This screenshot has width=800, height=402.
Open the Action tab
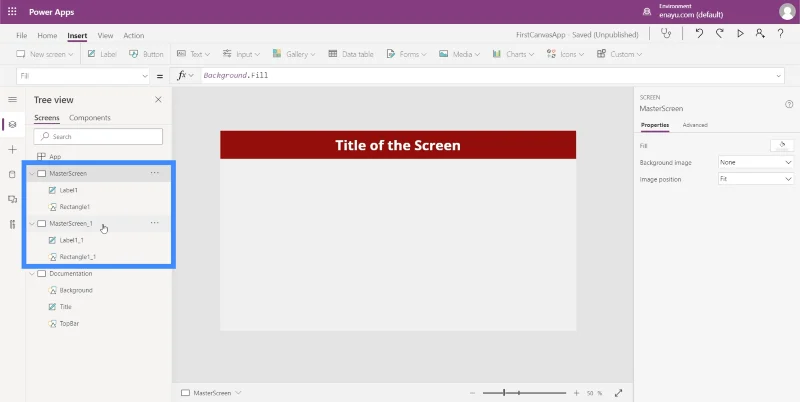click(134, 35)
